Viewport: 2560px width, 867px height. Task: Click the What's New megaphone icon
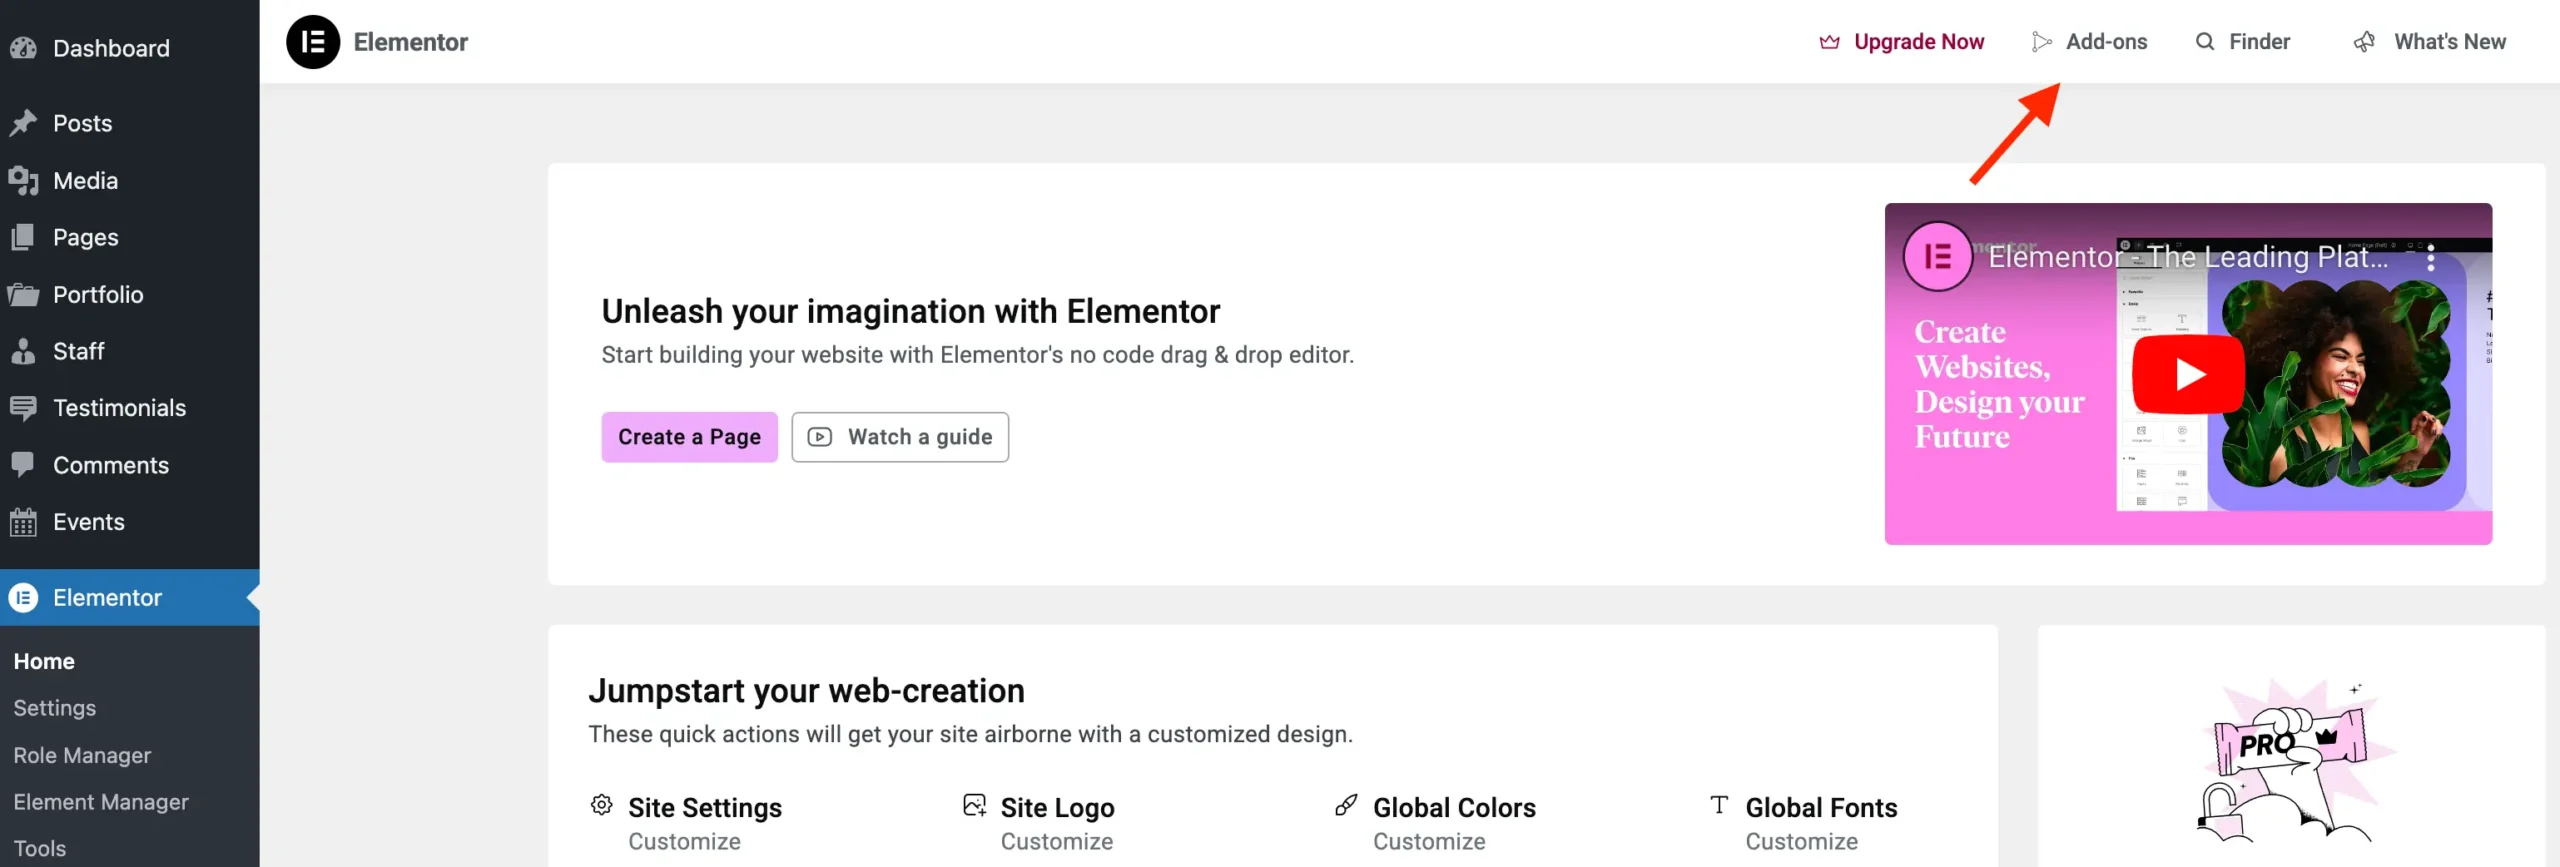click(x=2365, y=42)
